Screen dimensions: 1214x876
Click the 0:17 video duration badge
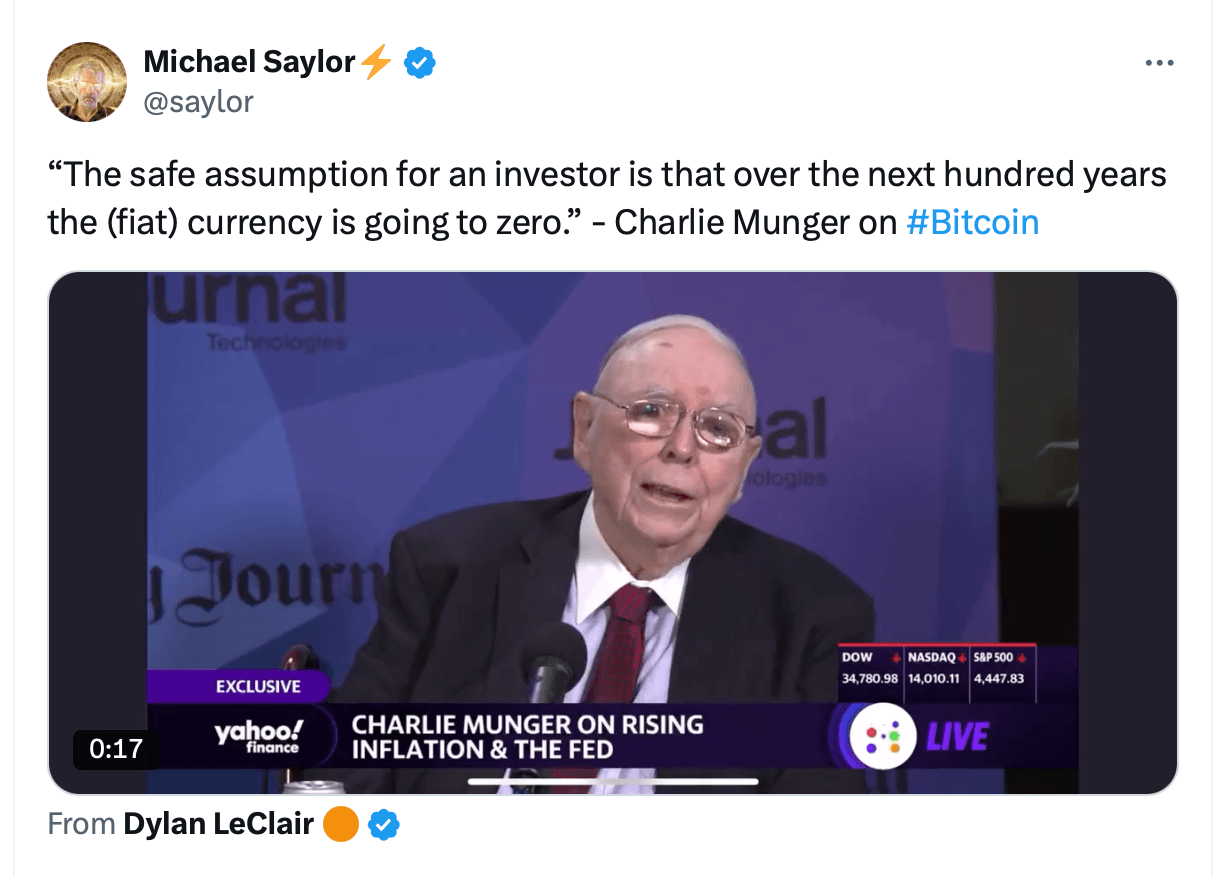(116, 748)
